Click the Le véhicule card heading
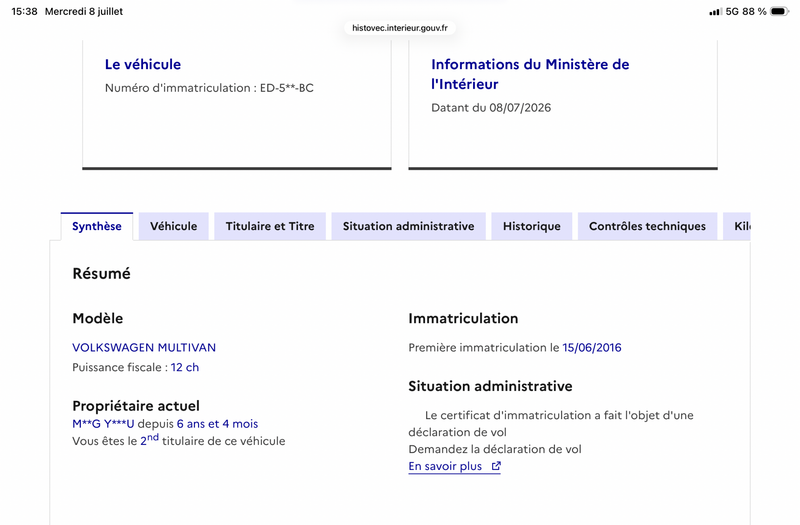Viewport: 800px width, 525px height. tap(143, 64)
